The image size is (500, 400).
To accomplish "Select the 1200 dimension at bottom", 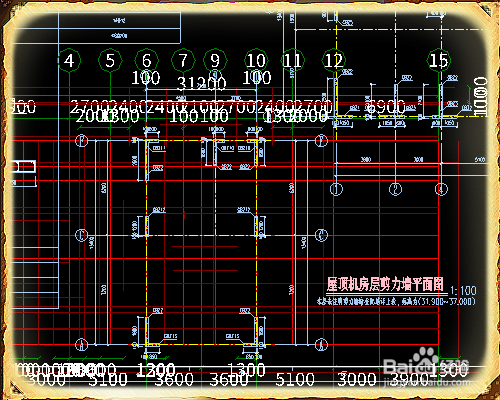I will point(156,370).
